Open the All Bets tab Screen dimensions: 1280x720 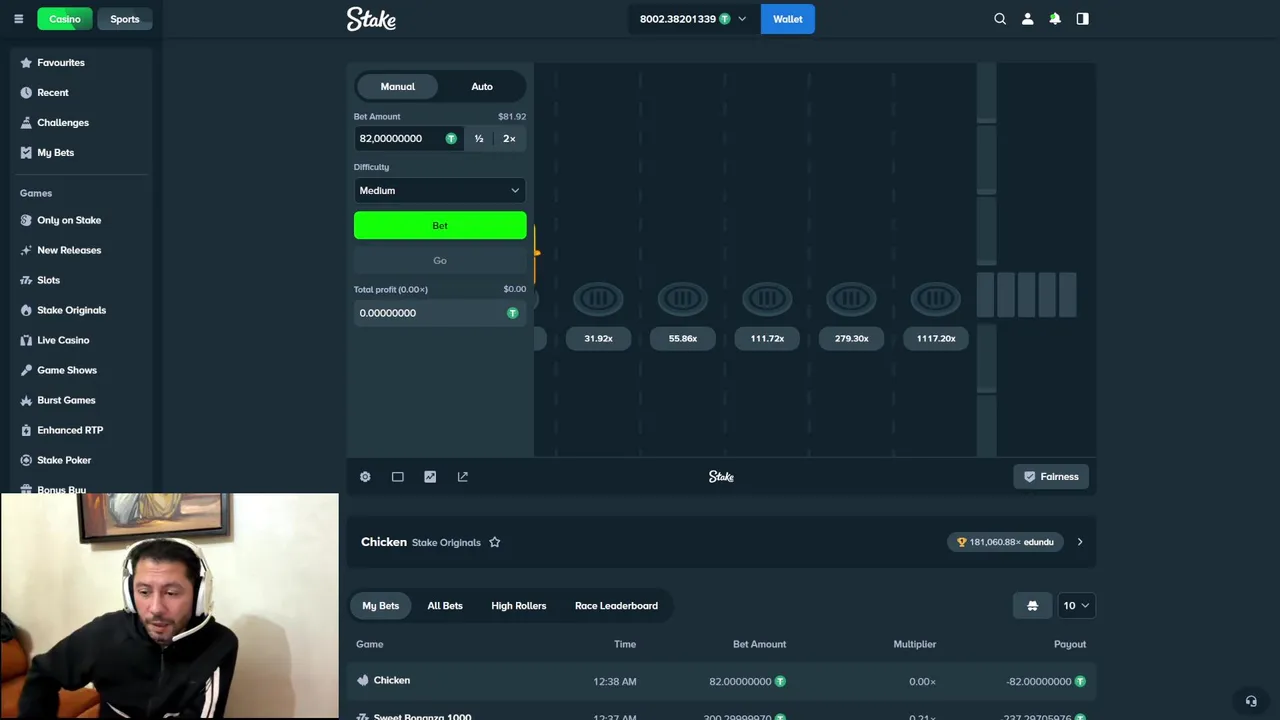[445, 605]
